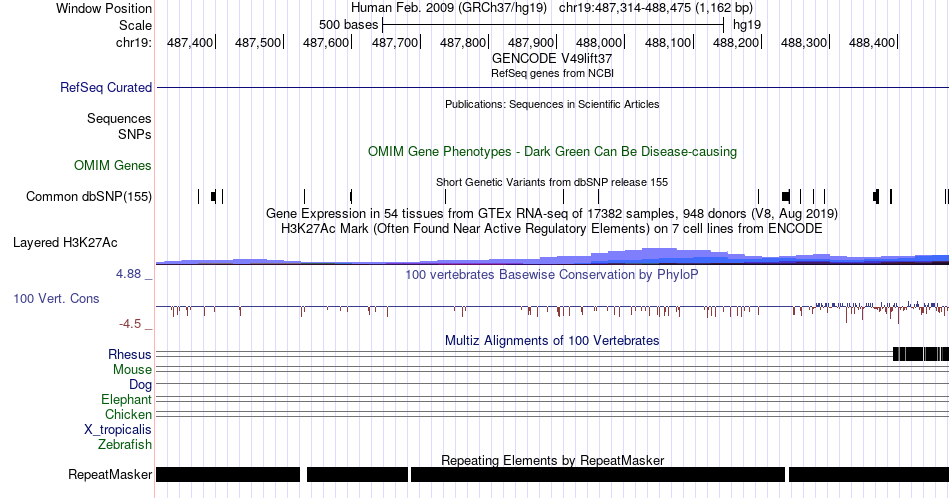Click the OMIM Gene Phenotypes green title
Image resolution: width=950 pixels, height=498 pixels.
coord(552,151)
